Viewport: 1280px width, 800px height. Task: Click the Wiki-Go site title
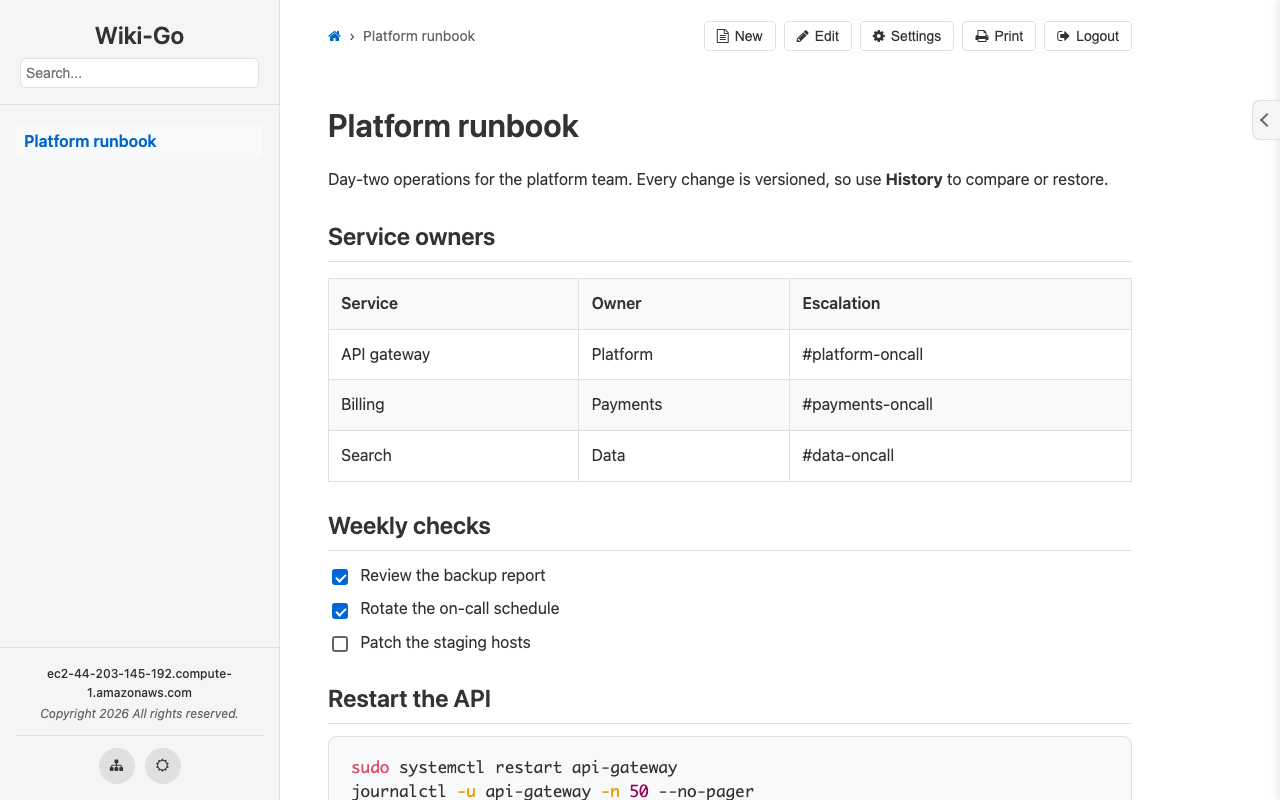pyautogui.click(x=139, y=36)
